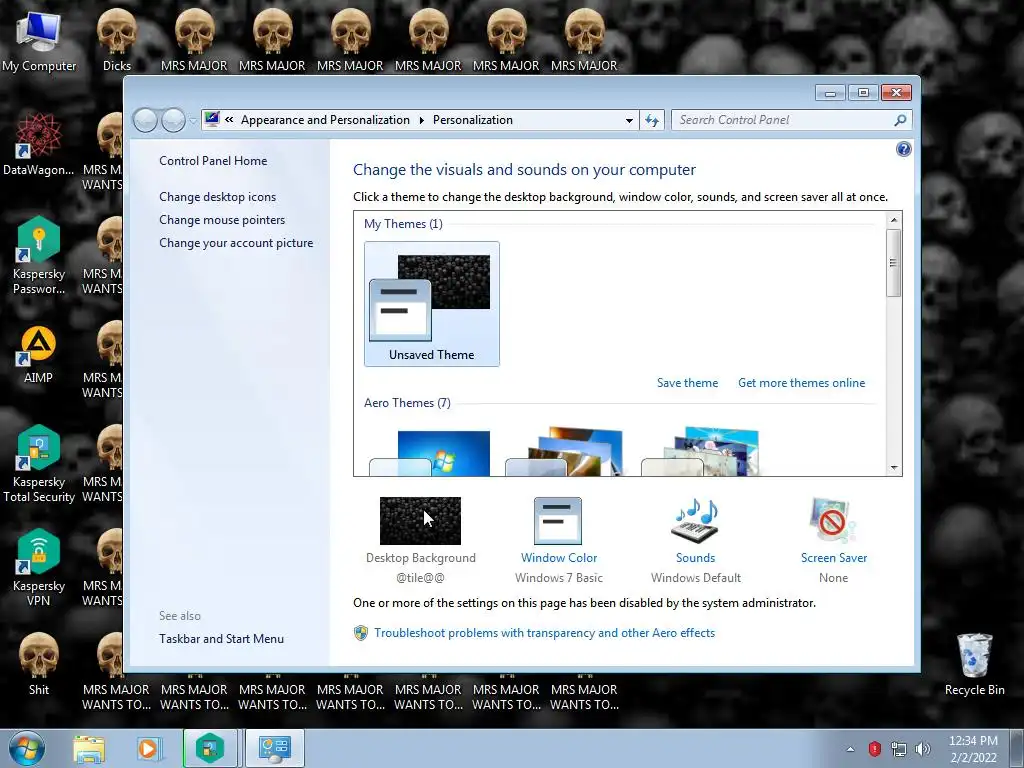Click Appearance and Personalization breadcrumb

coord(325,120)
